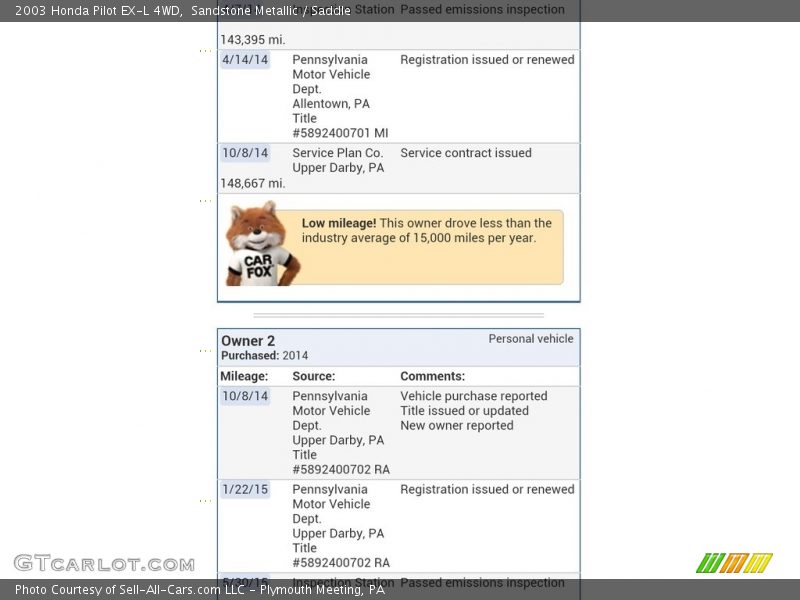Click 'New owner reported' comment
The width and height of the screenshot is (800, 600).
pyautogui.click(x=457, y=426)
